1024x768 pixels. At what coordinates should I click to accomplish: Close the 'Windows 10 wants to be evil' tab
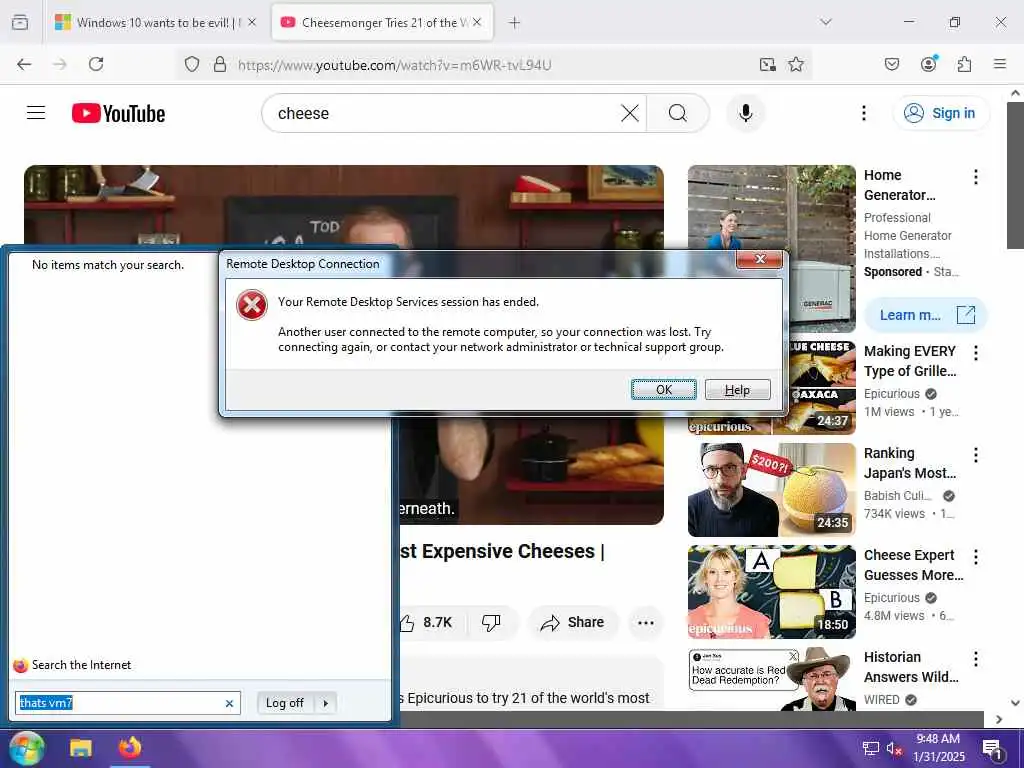pos(252,22)
